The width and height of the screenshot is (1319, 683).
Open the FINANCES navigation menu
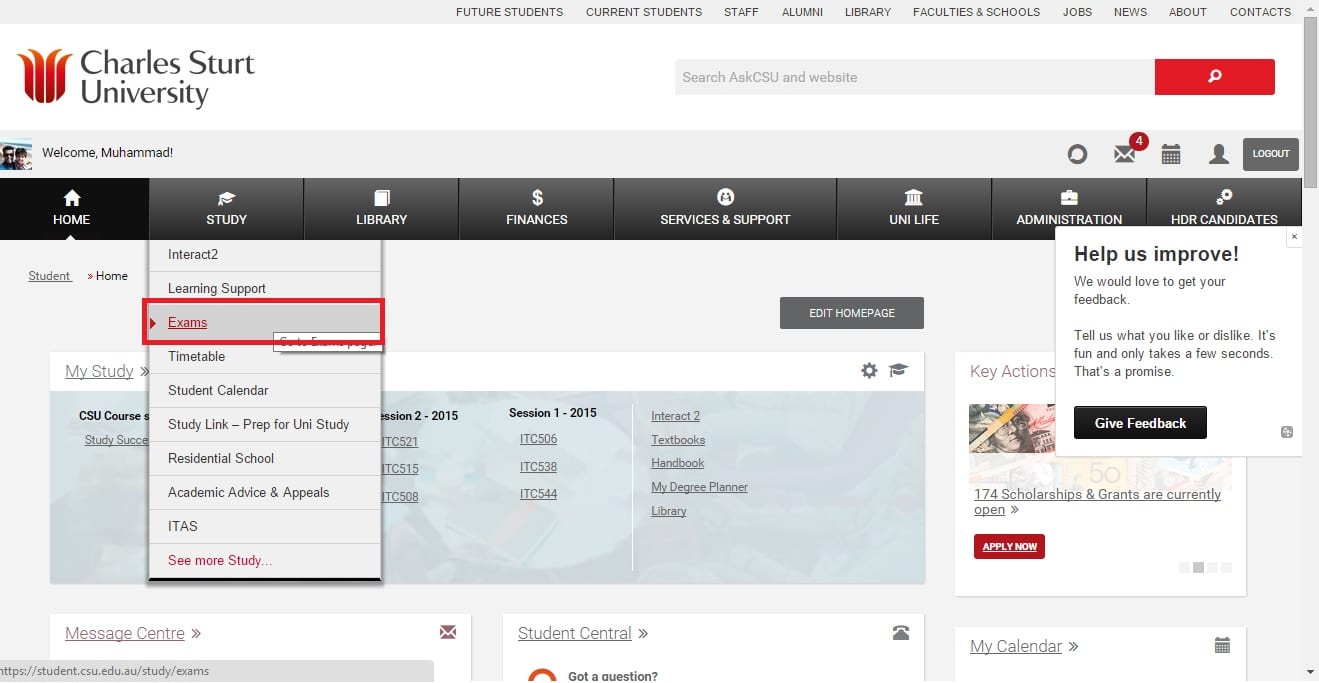pos(536,209)
